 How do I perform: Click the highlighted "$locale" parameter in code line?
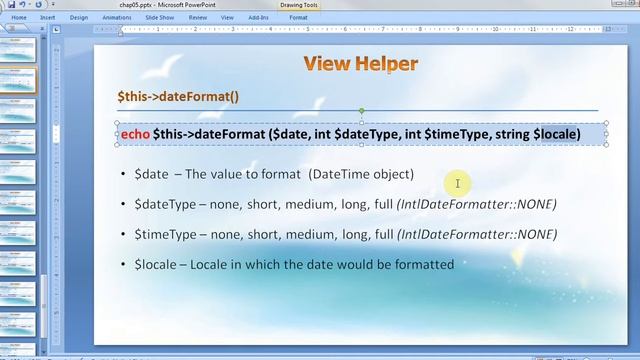tap(555, 134)
